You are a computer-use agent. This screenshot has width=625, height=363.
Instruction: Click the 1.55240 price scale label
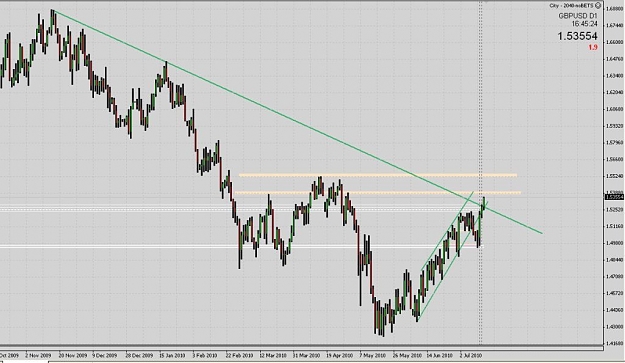(x=614, y=176)
